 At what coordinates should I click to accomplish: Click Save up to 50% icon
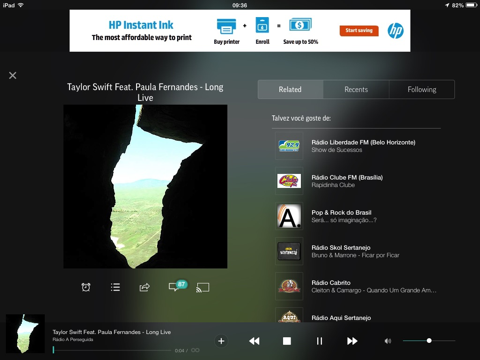click(300, 25)
